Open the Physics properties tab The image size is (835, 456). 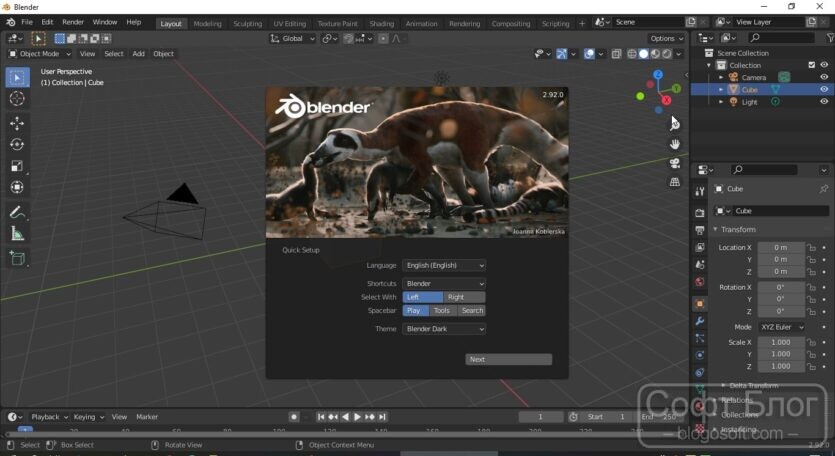pos(700,355)
